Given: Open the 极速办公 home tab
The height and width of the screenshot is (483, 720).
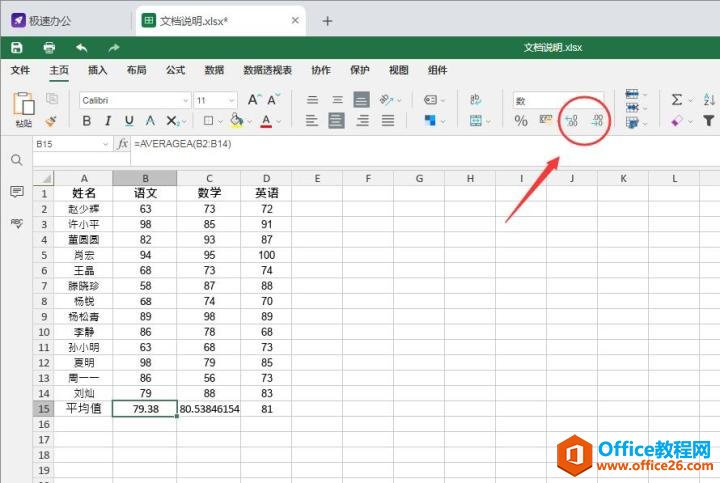Looking at the screenshot, I should (x=41, y=21).
